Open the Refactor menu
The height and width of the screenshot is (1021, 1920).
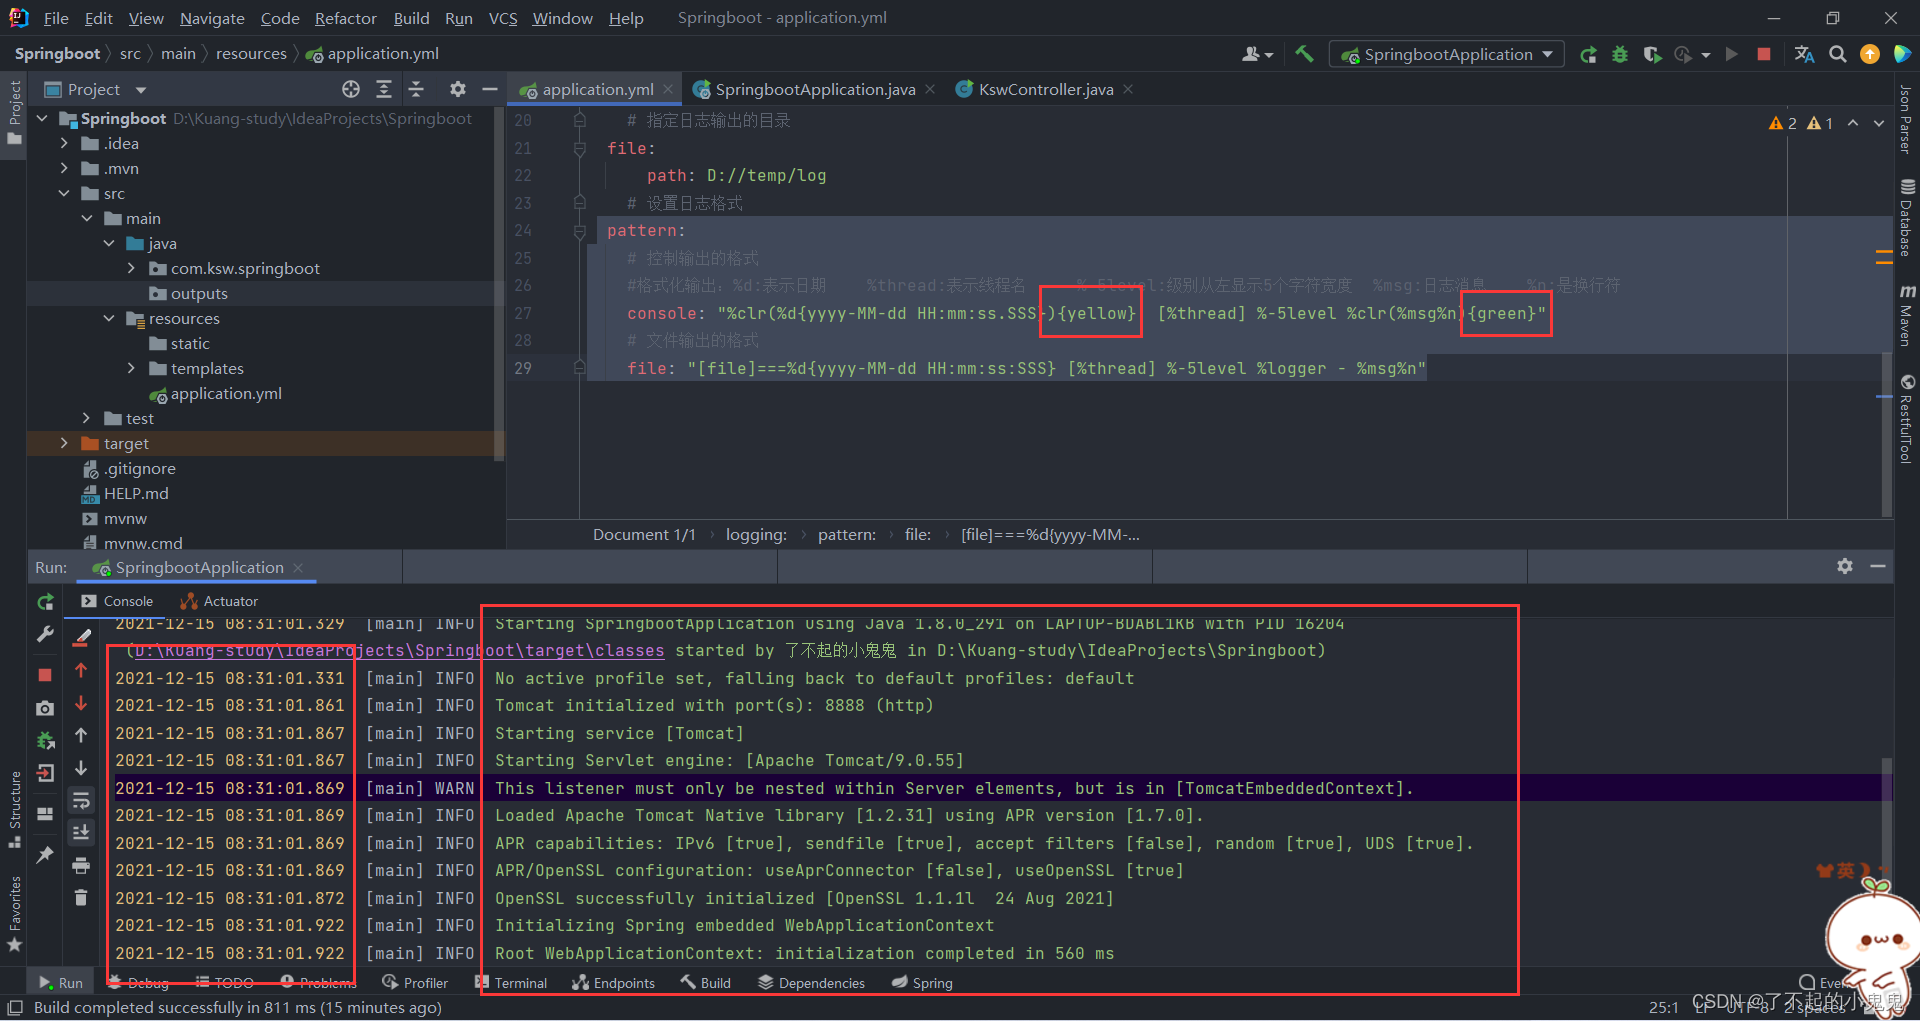click(x=345, y=18)
